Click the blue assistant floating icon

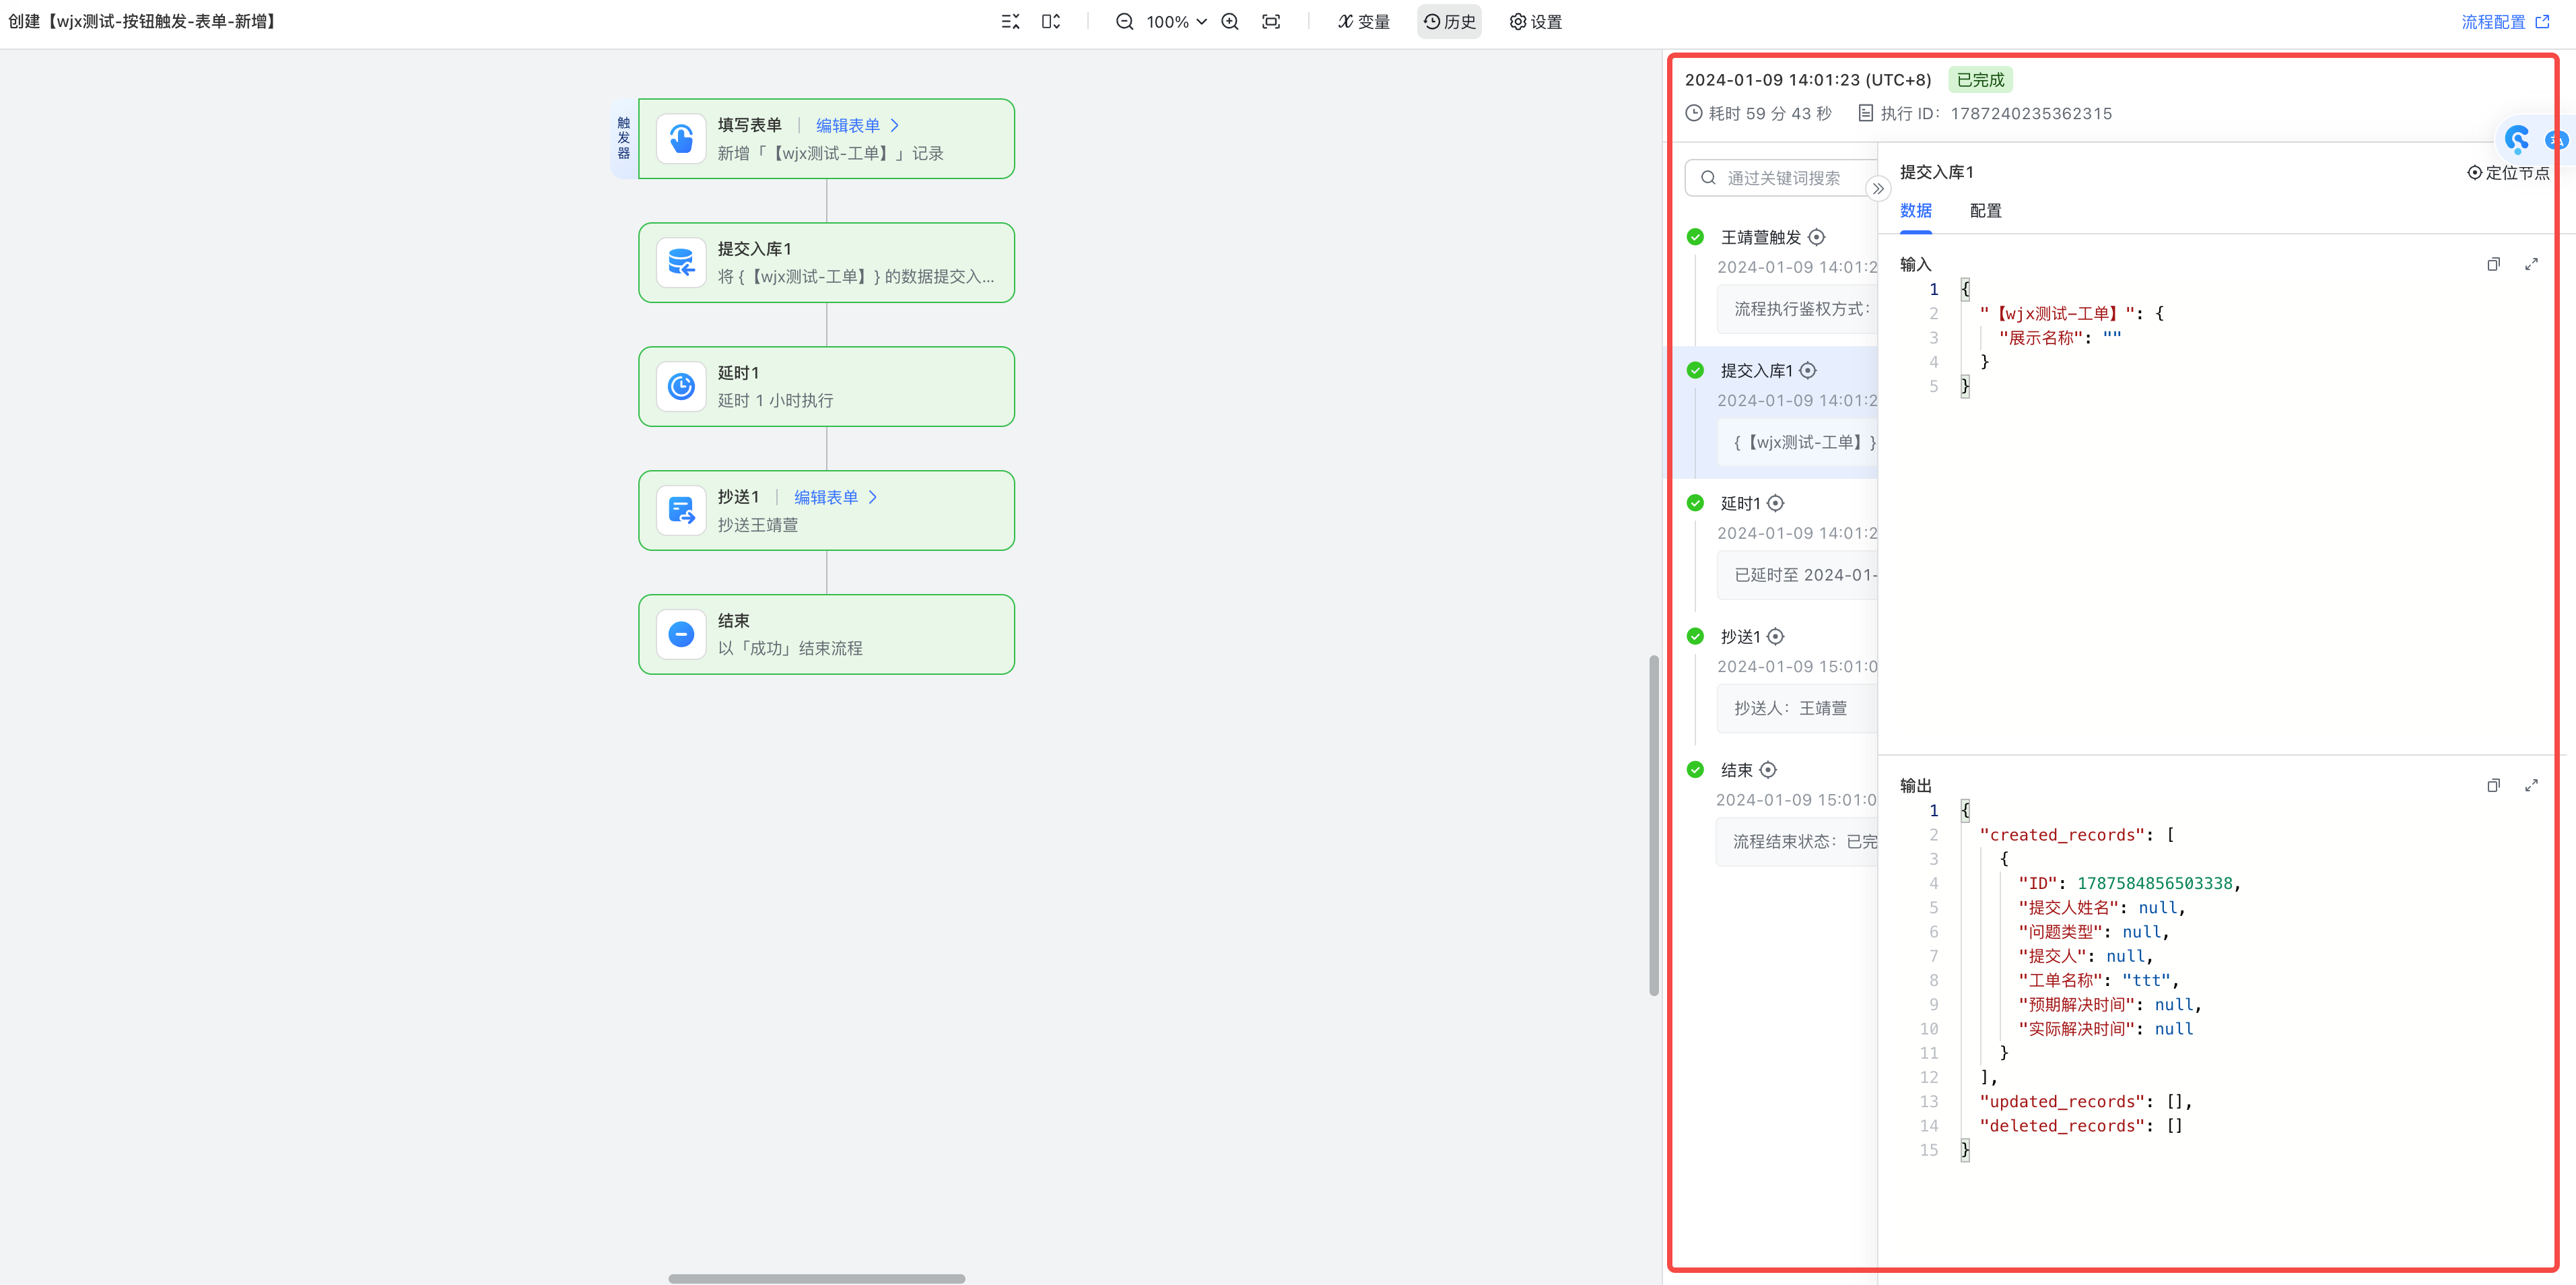2517,139
